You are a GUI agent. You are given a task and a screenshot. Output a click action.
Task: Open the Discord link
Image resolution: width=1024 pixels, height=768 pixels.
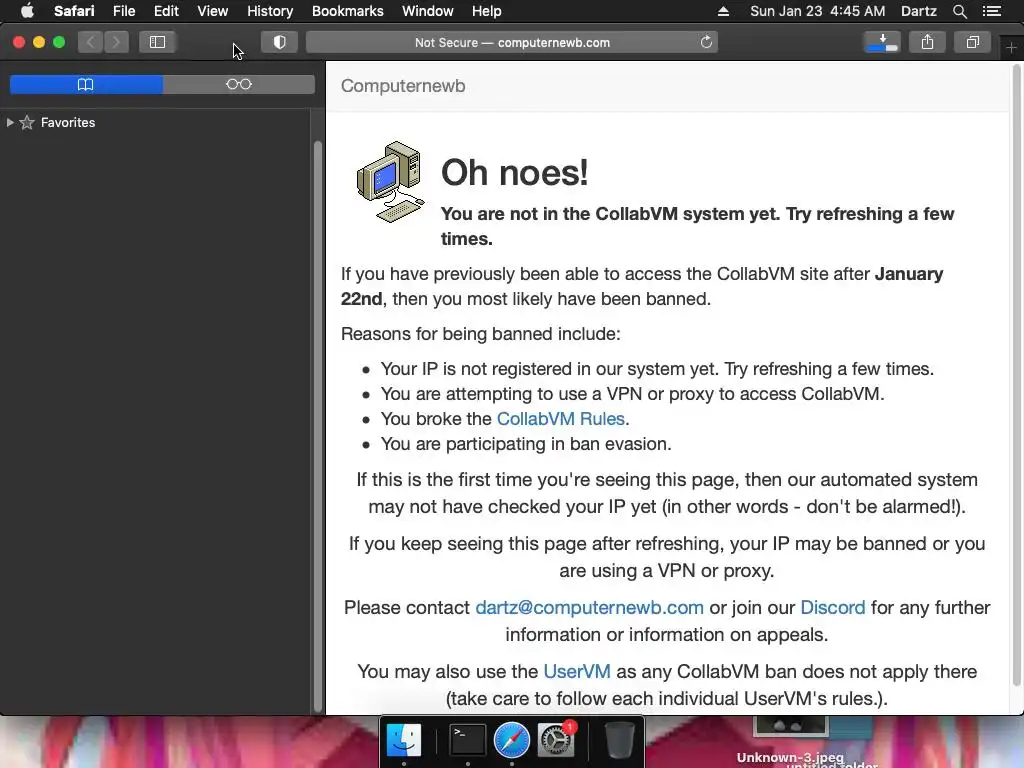pyautogui.click(x=832, y=607)
